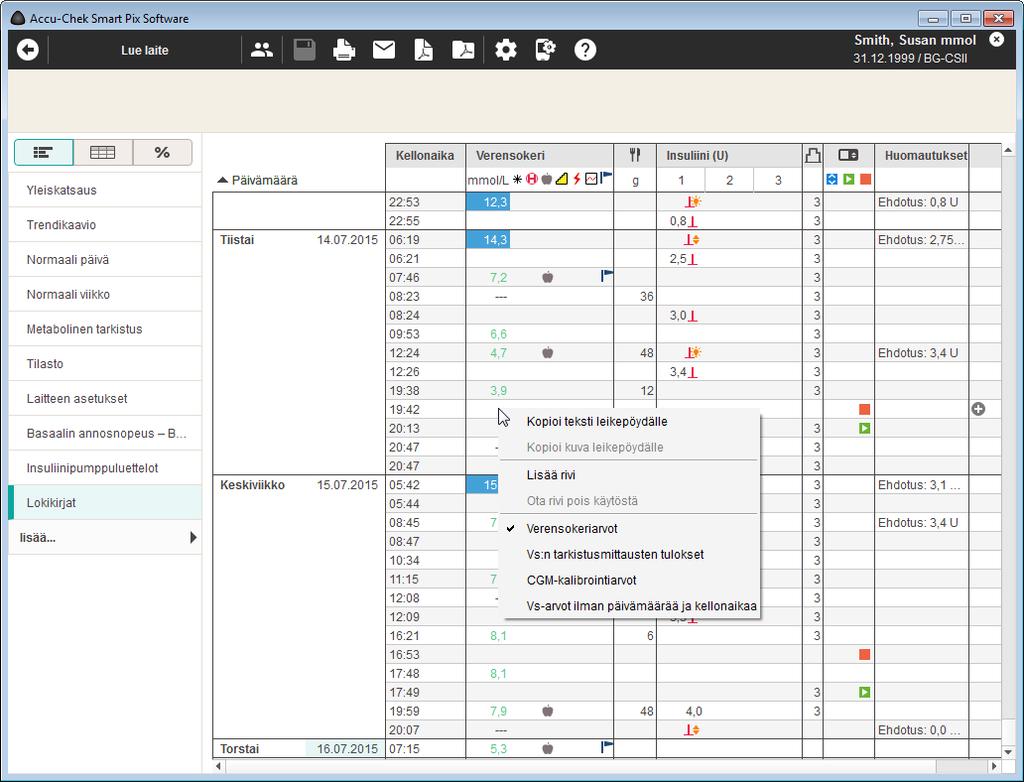Screen dimensions: 1024x782
Task: Open Trendikaavio report
Action: point(104,225)
